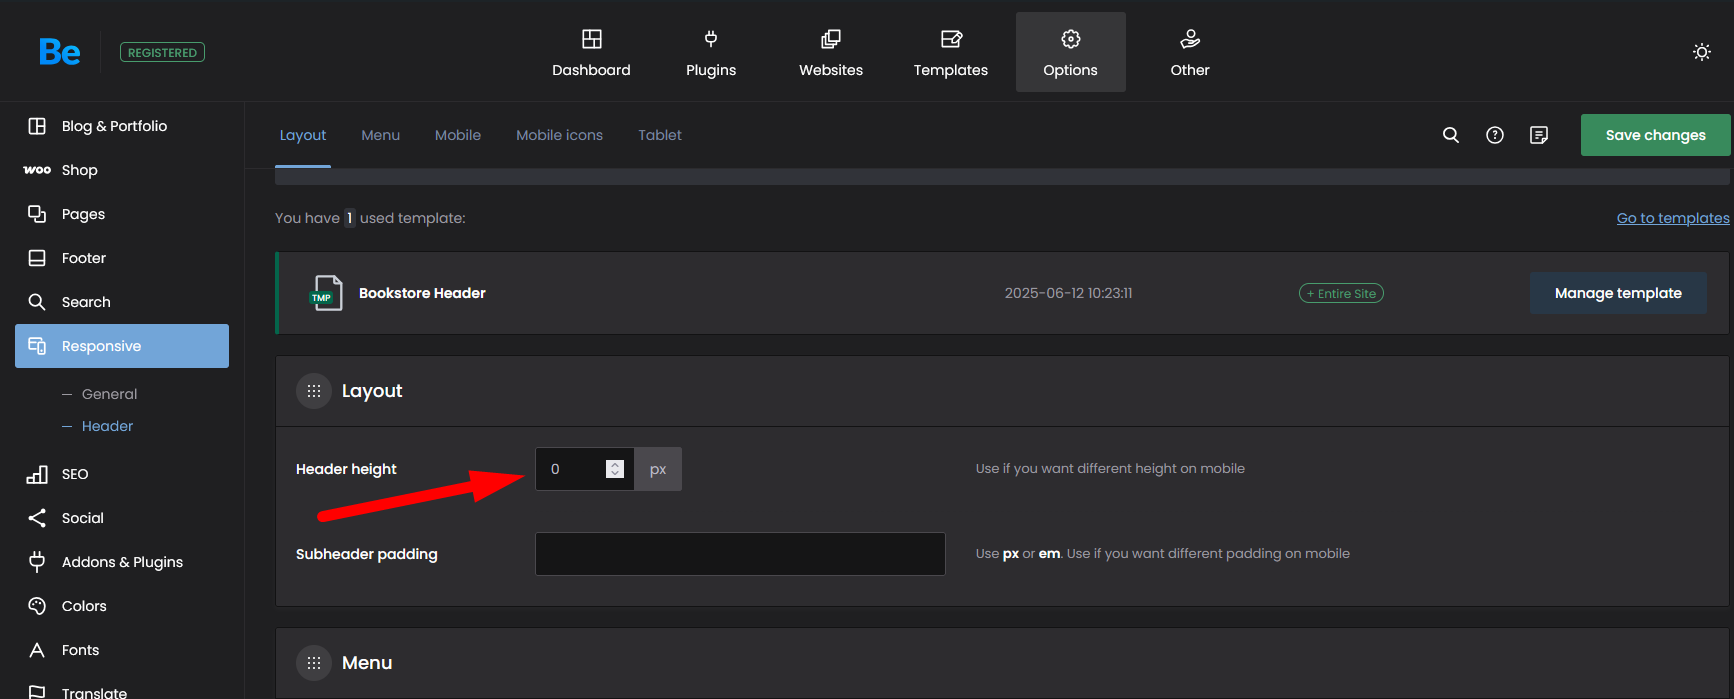This screenshot has height=699, width=1734.
Task: Switch to the Mobile icons tab
Action: 559,135
